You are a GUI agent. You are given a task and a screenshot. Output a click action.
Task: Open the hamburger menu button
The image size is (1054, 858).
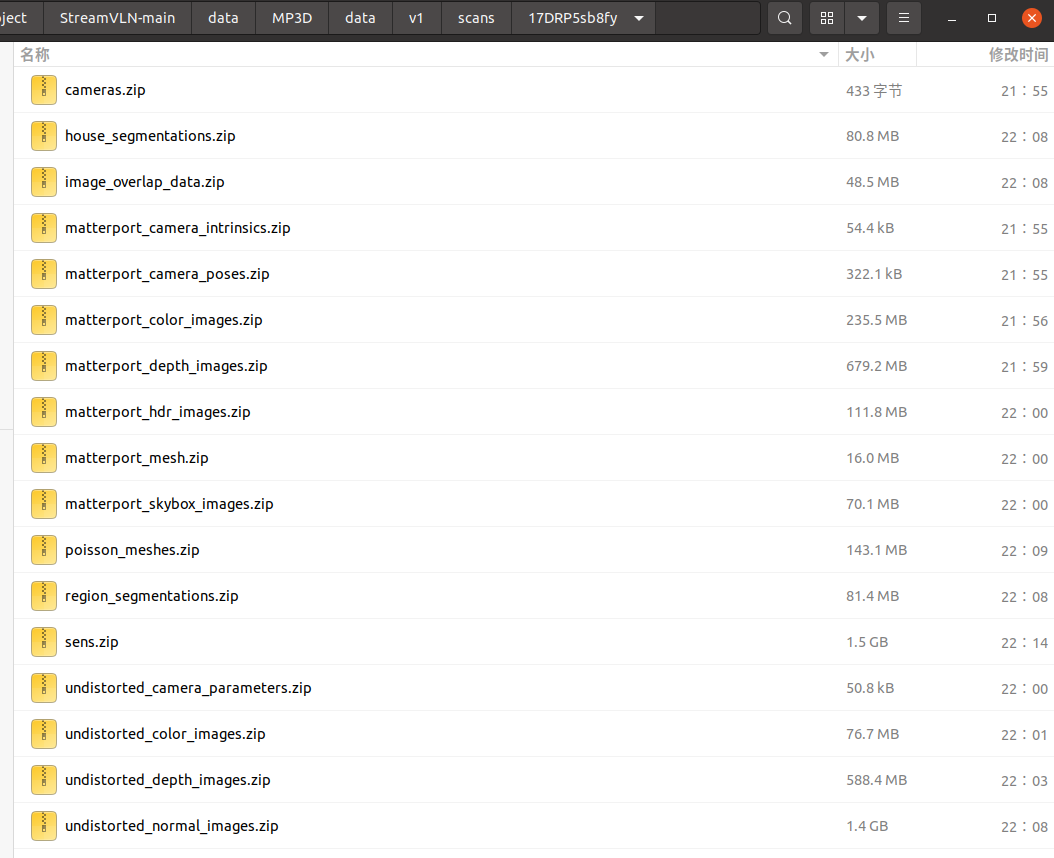[903, 18]
